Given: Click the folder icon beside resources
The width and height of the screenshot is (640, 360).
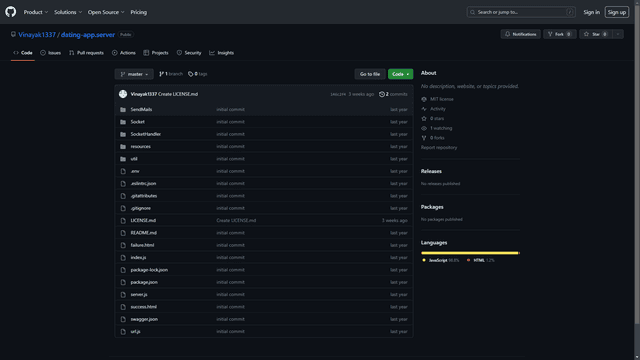Looking at the screenshot, I should click(x=123, y=146).
